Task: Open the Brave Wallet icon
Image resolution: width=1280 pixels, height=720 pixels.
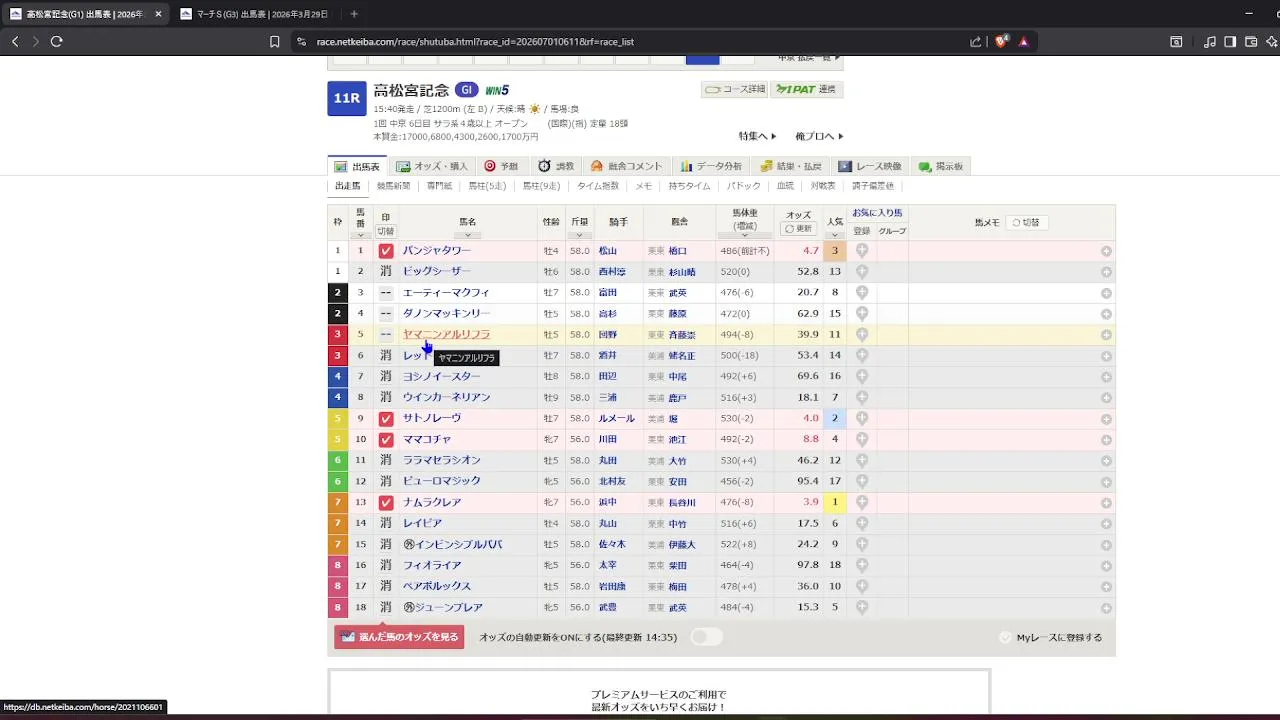Action: (x=1250, y=41)
